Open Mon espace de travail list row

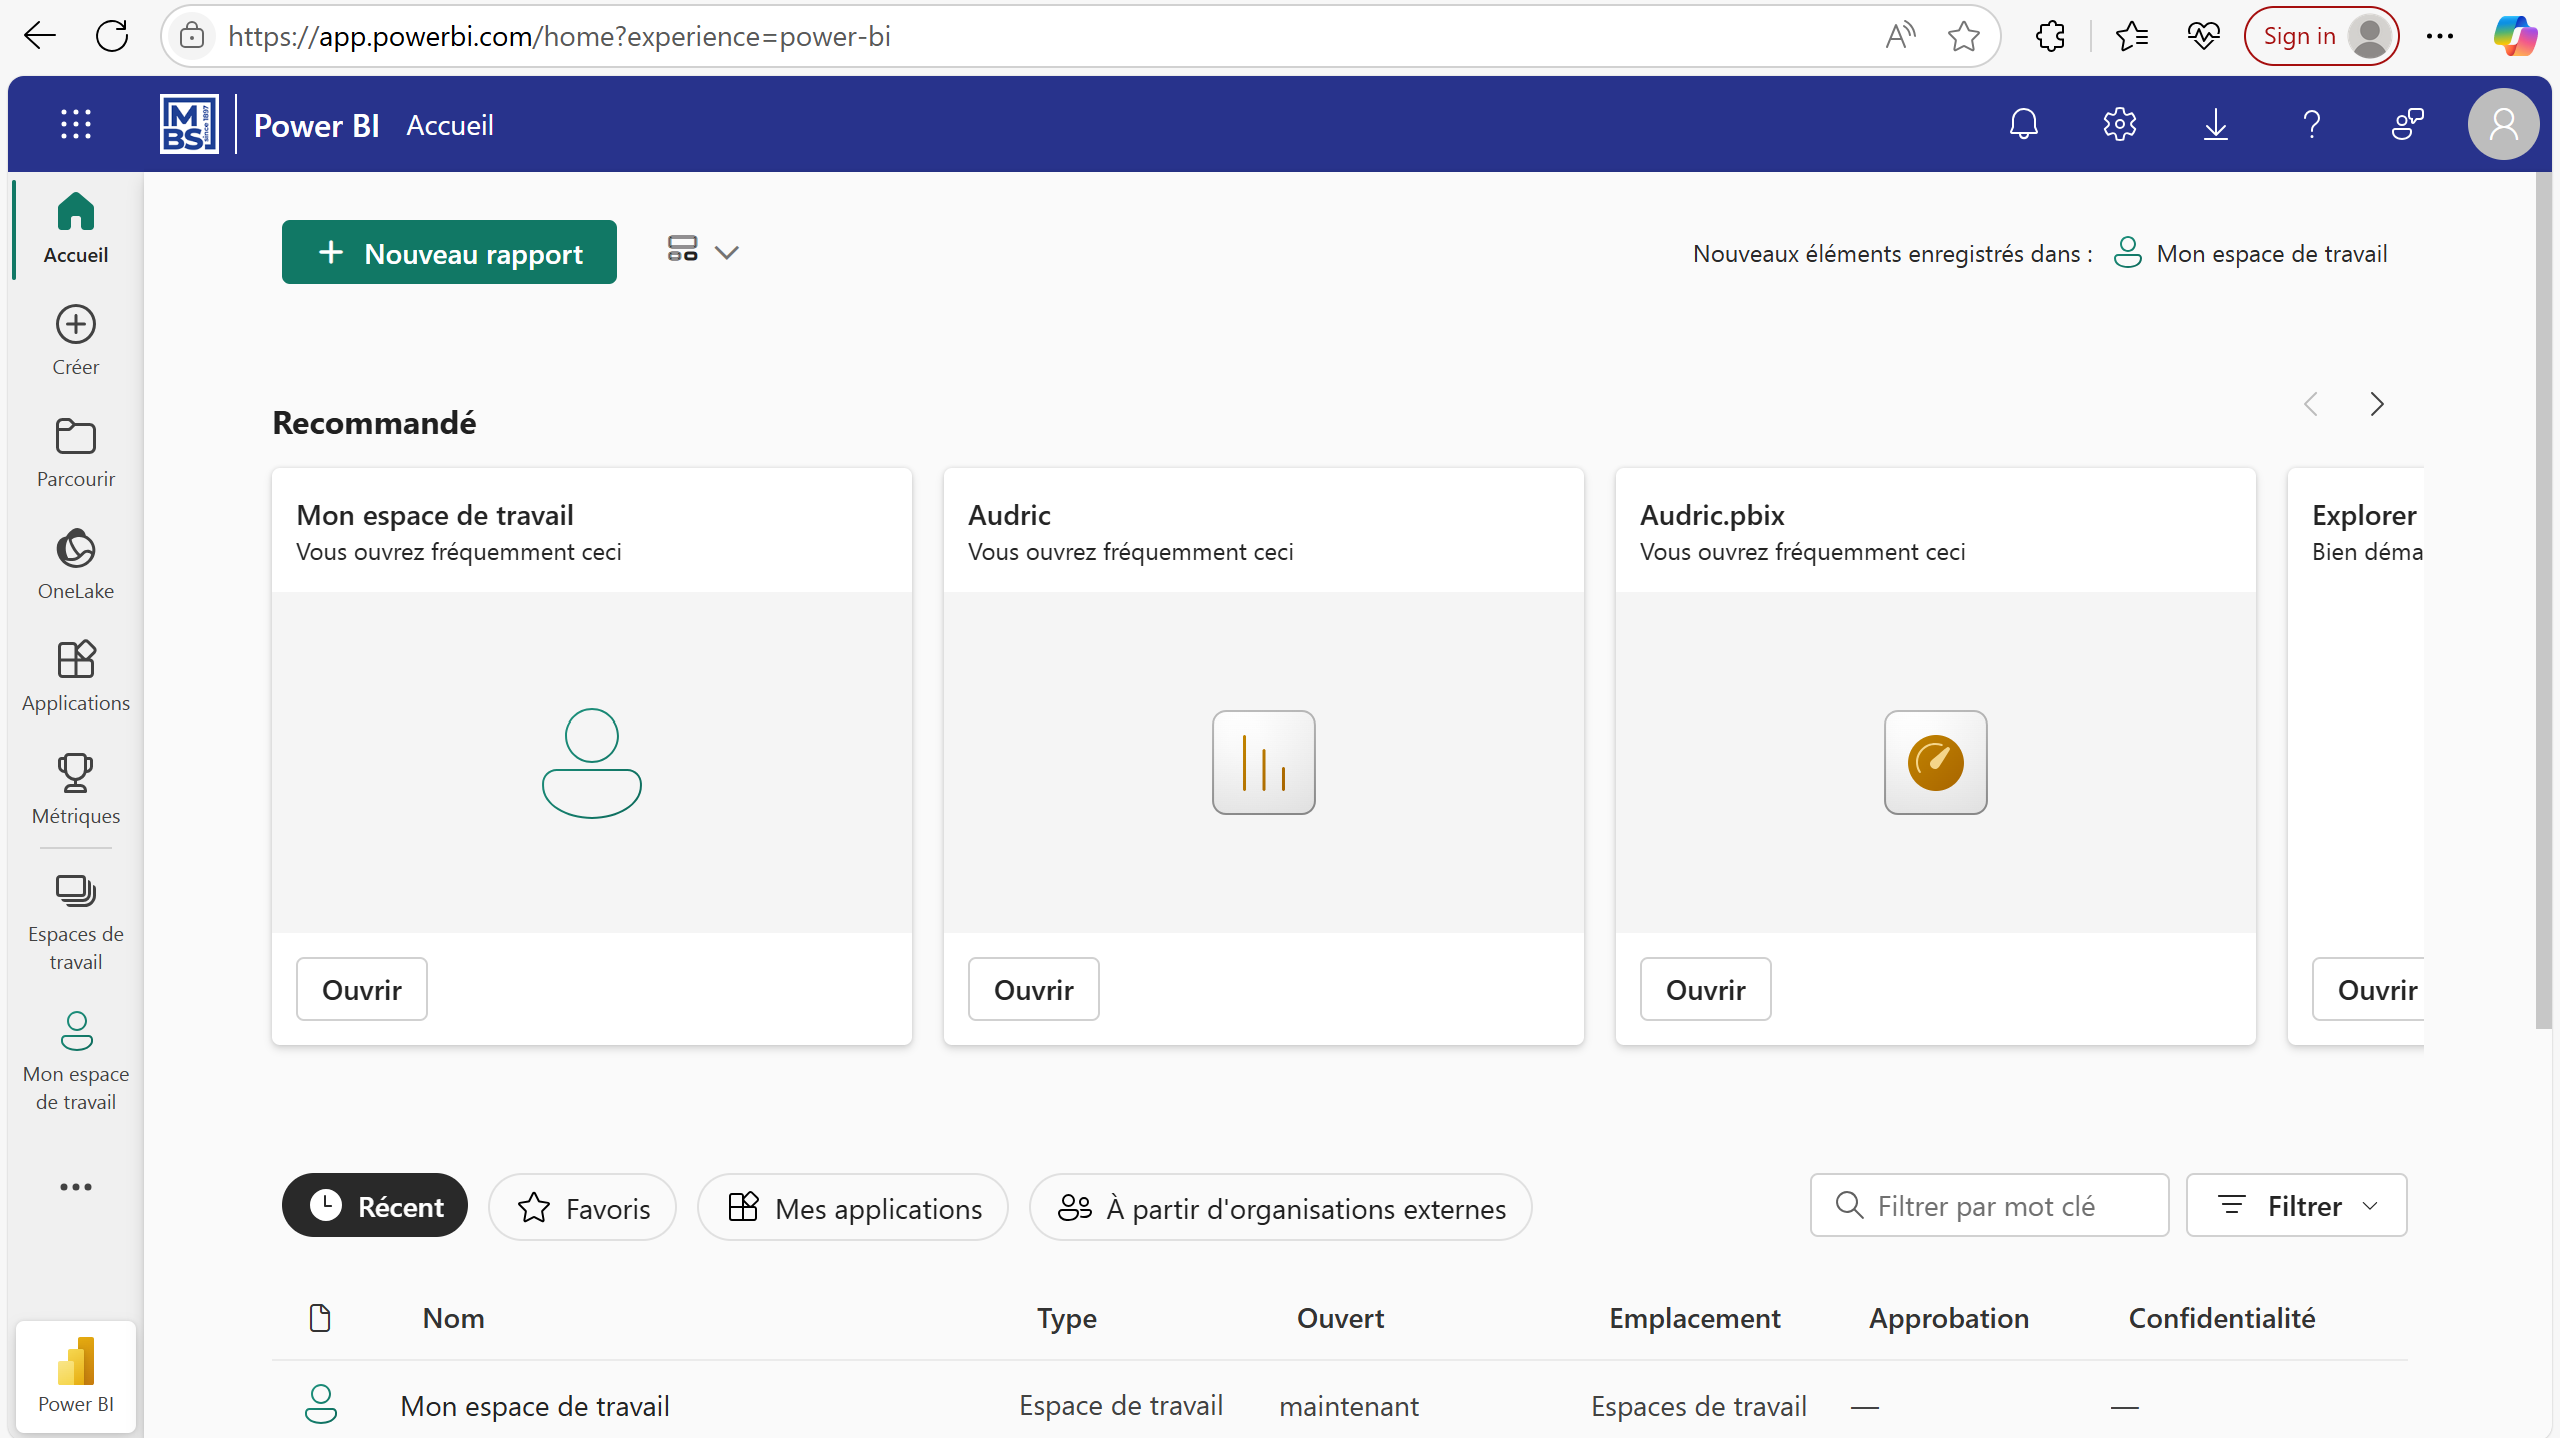coord(1340,1405)
